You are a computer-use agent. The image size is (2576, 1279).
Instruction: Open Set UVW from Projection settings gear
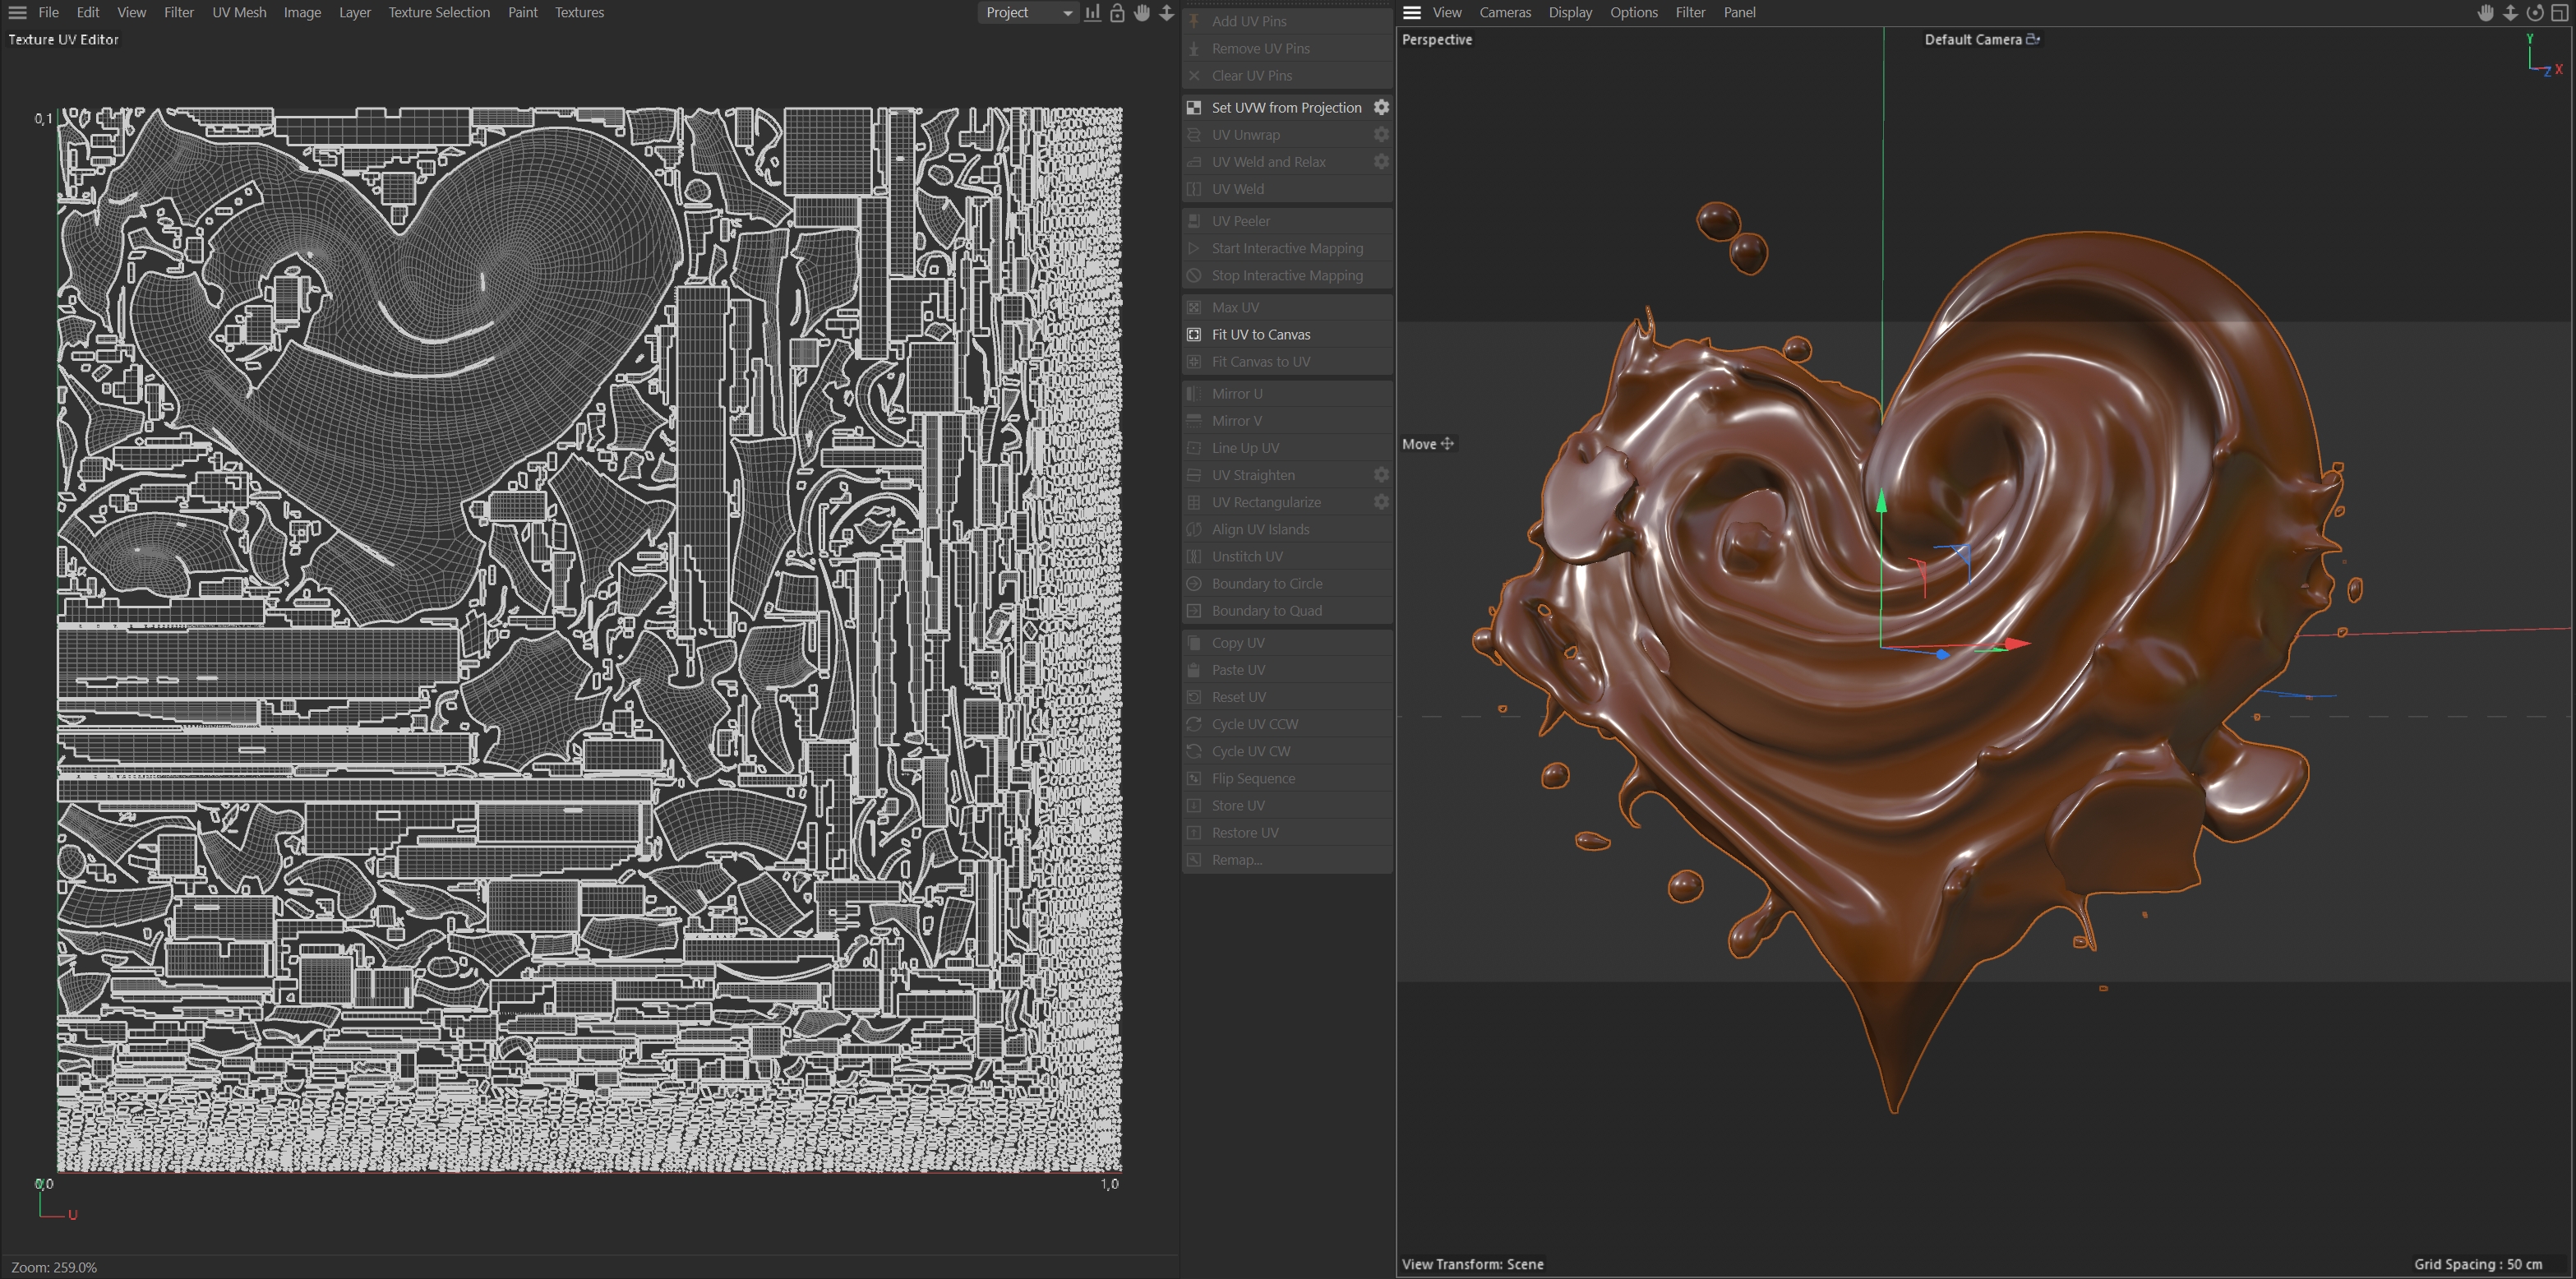(1381, 107)
